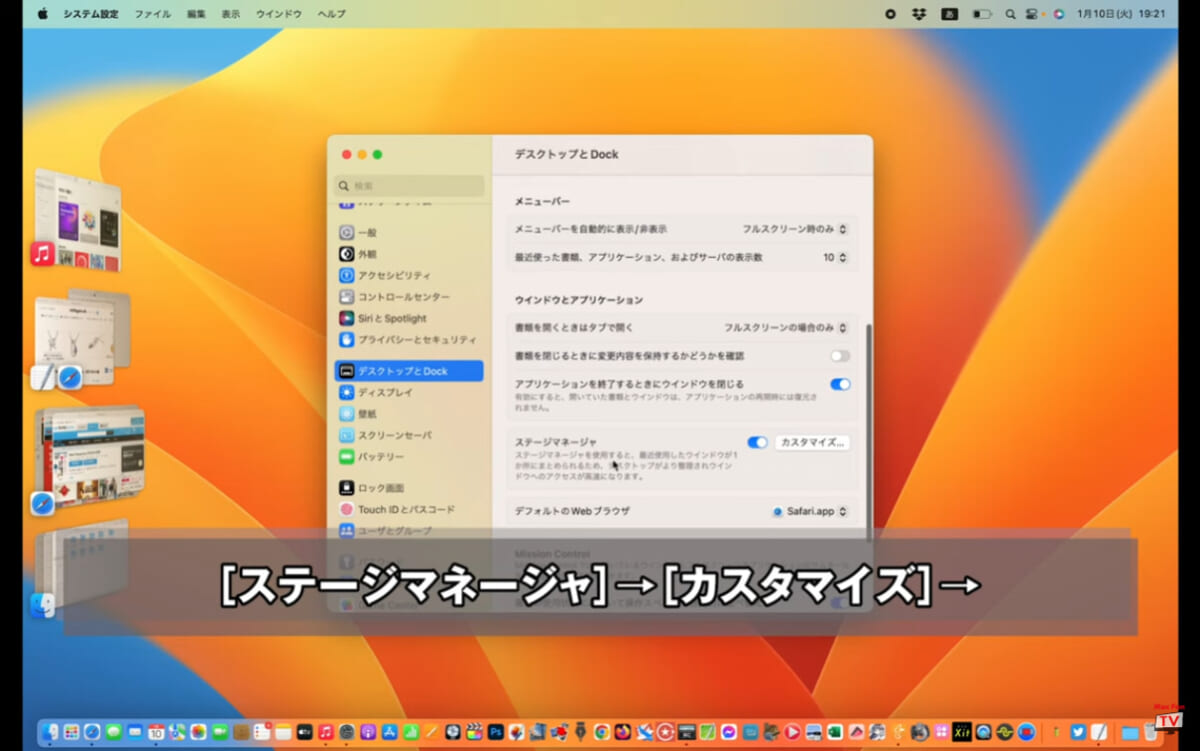The height and width of the screenshot is (751, 1200).
Task: Open the ファイル menu
Action: [x=152, y=14]
